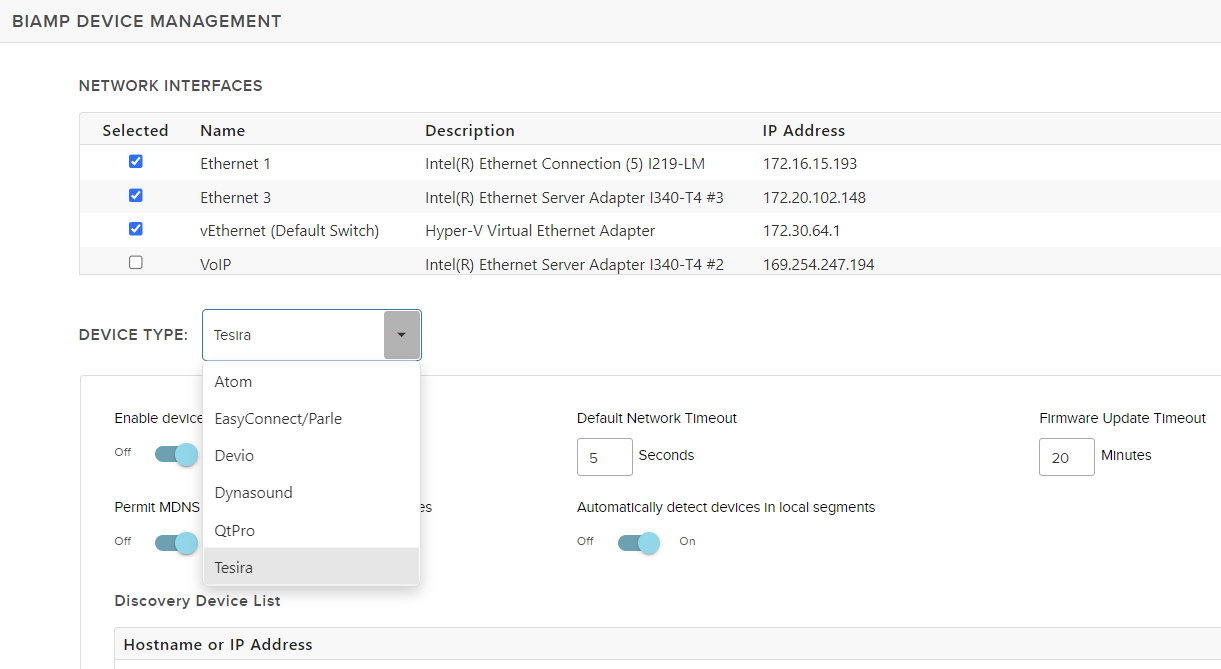Click Intel(R) Ethernet Connection (5) I219-LM description

pos(565,163)
